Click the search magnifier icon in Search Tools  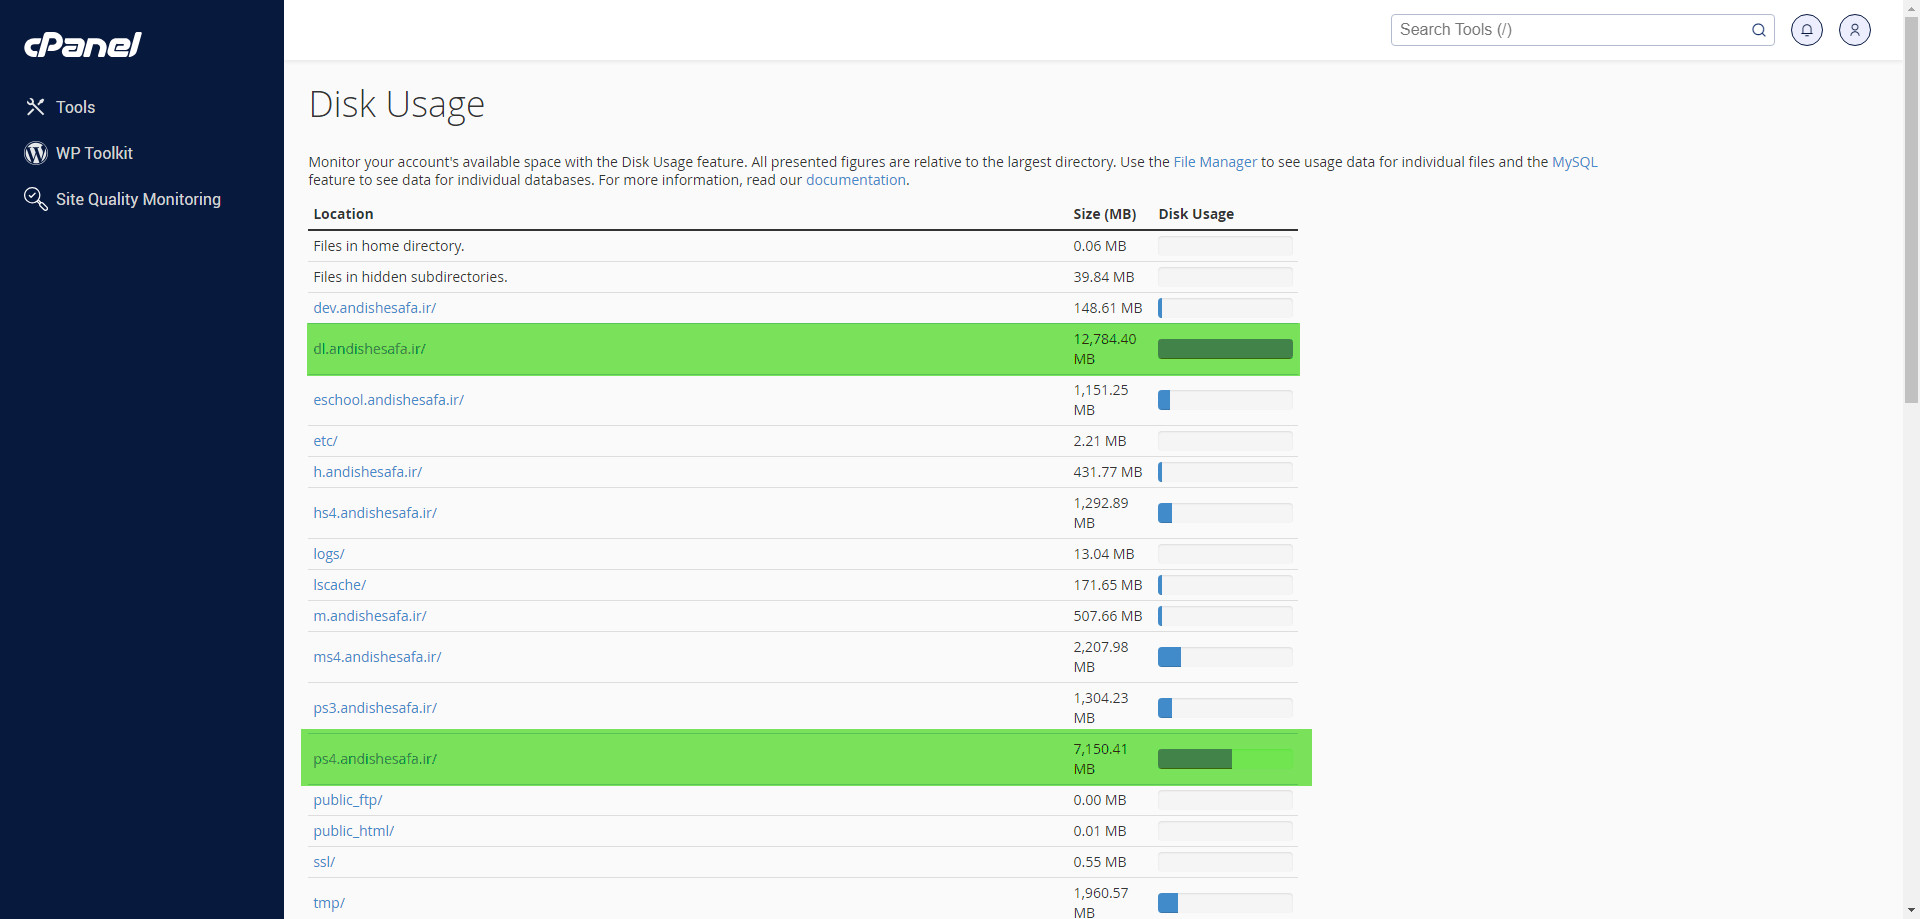click(1758, 30)
